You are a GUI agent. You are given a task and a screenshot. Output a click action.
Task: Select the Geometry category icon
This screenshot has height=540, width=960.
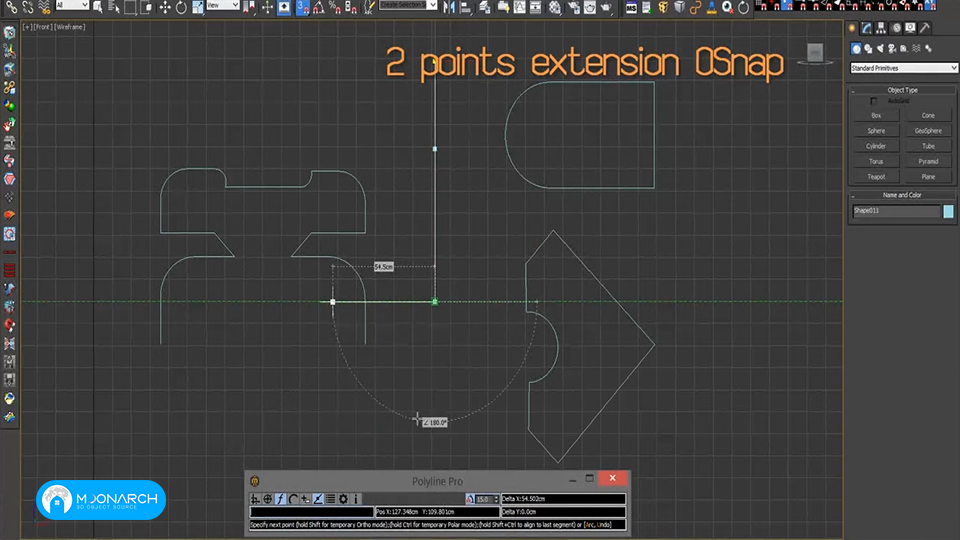tap(856, 48)
